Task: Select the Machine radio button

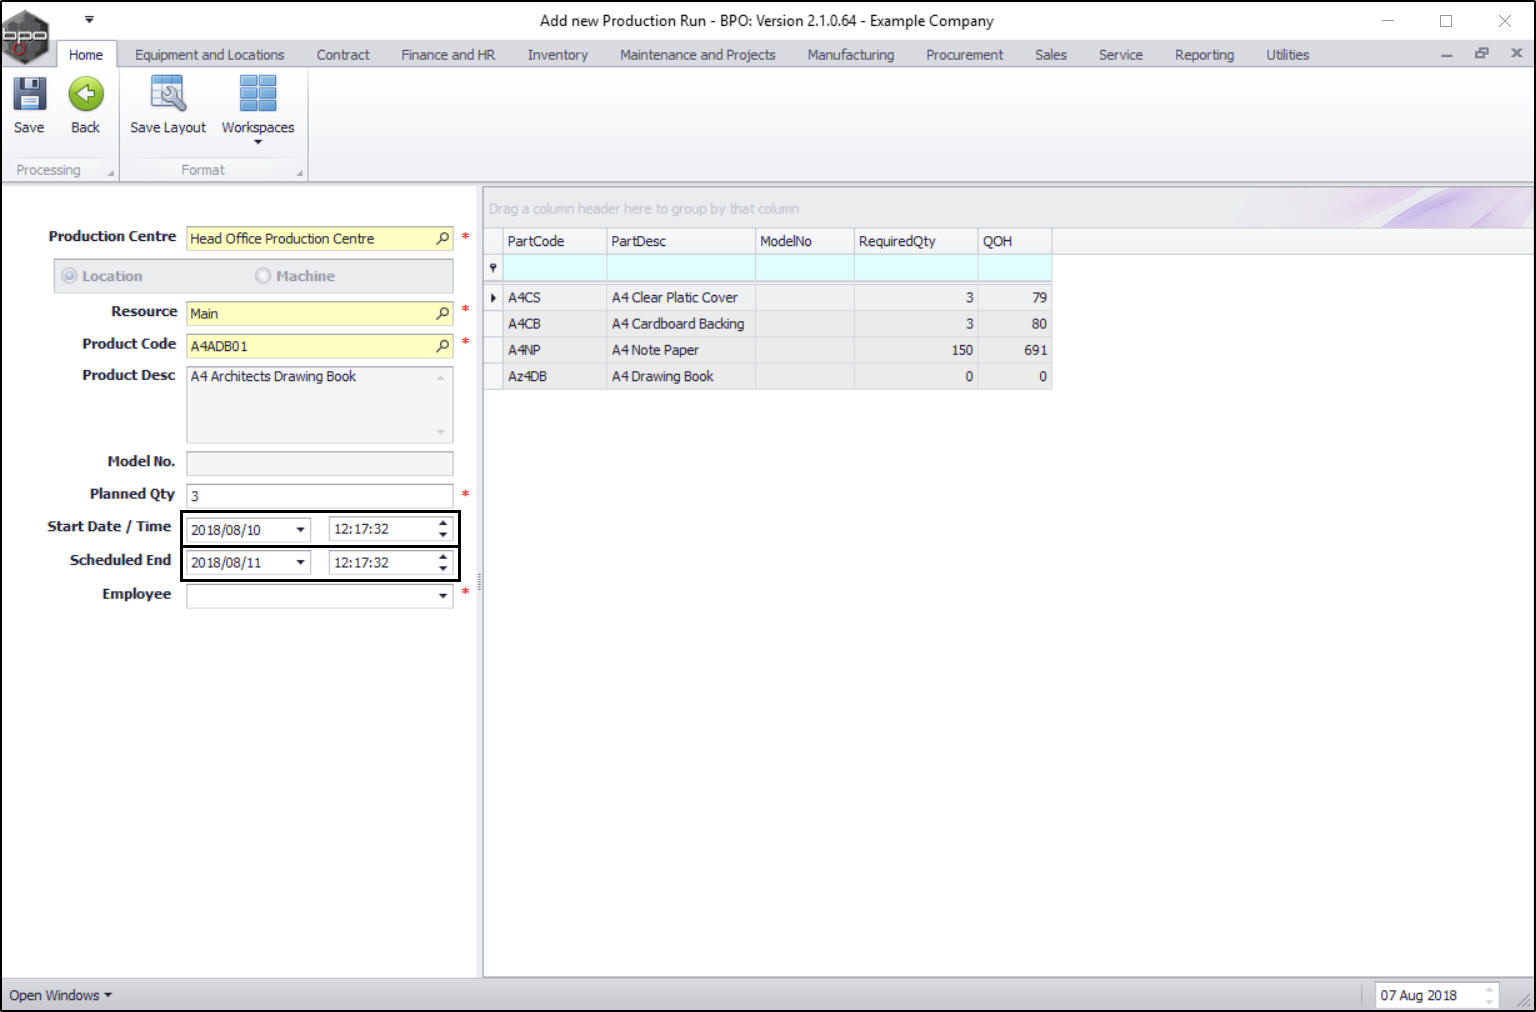Action: tap(263, 276)
